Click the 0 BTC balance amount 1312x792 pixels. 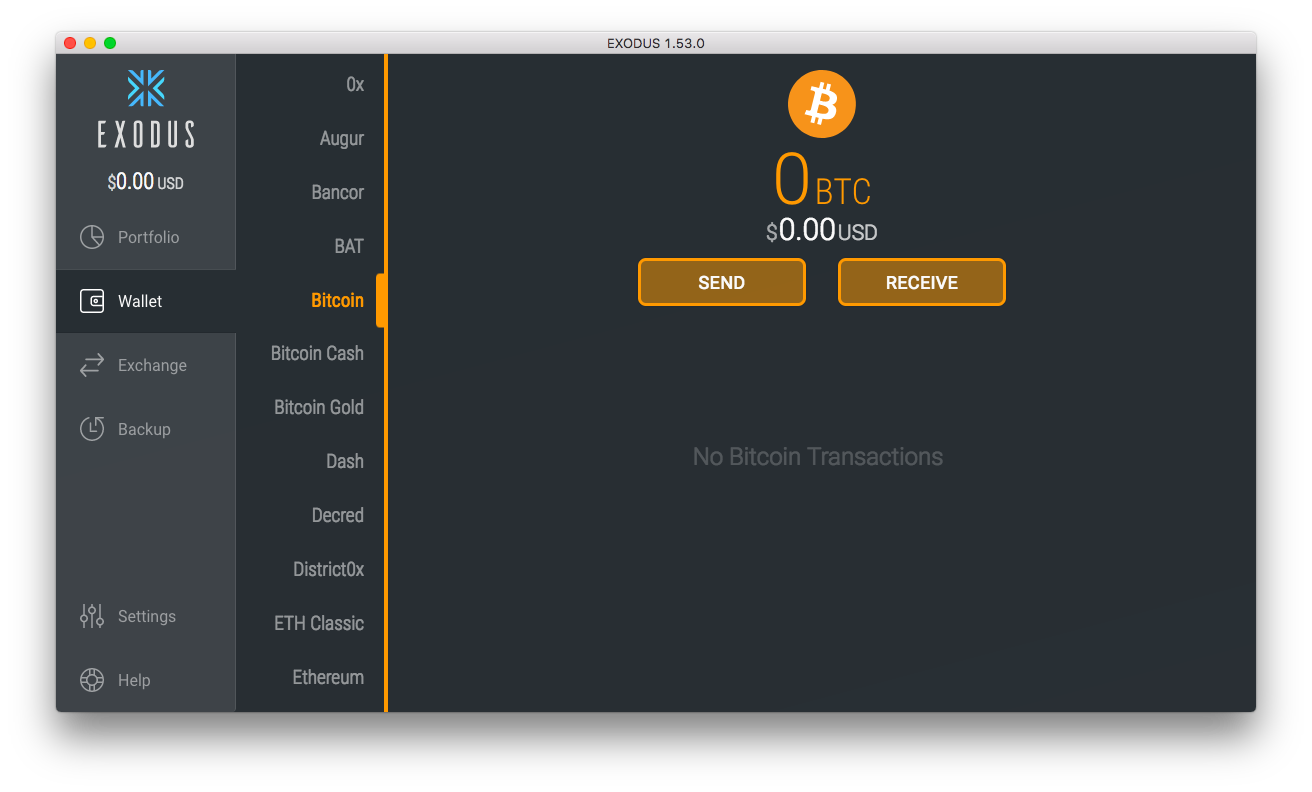pos(822,180)
